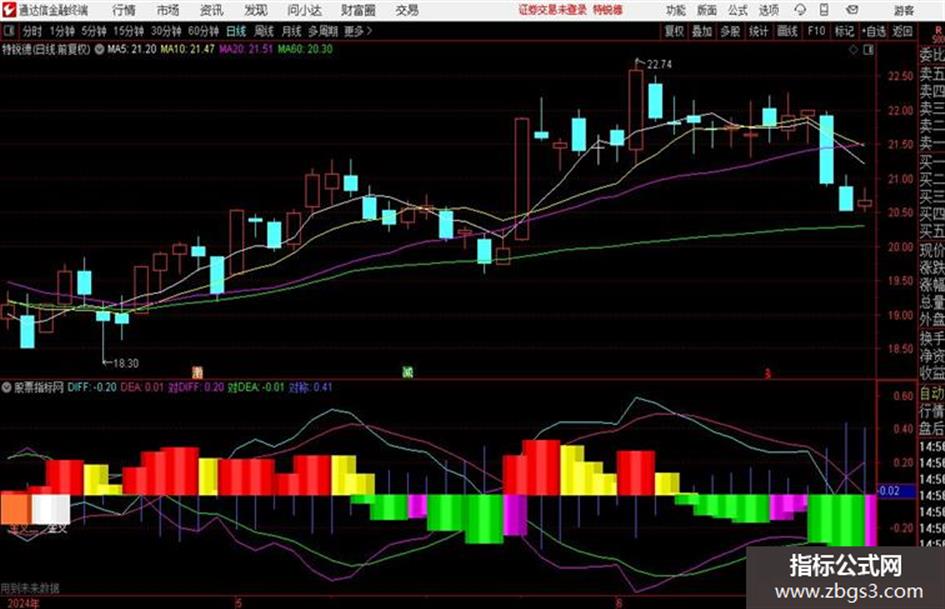Screen dimensions: 945x609
Task: Click the 复权 toolbar button
Action: (x=673, y=31)
